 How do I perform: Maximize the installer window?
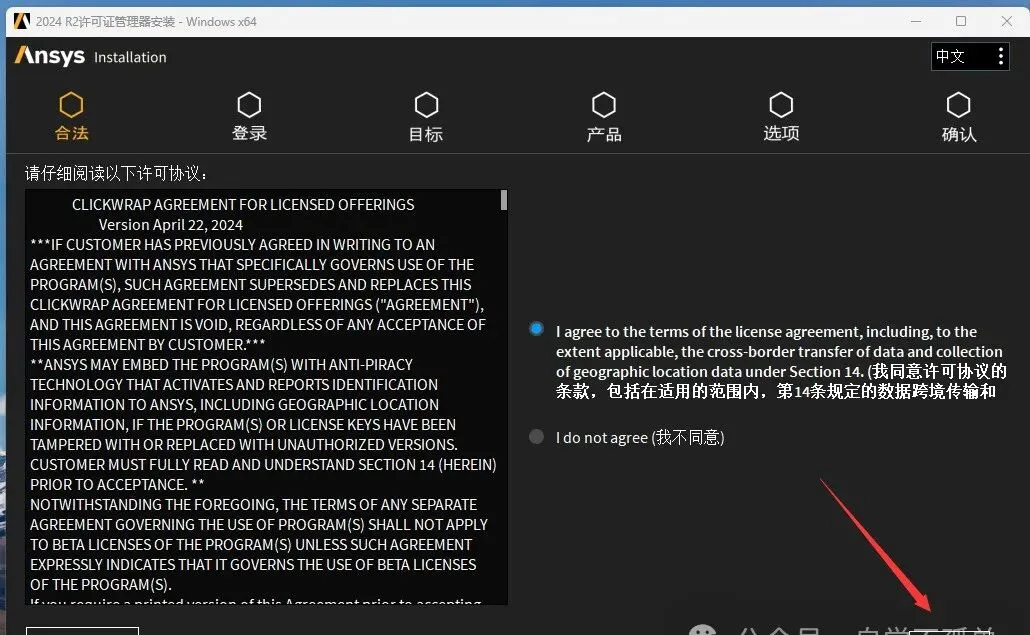pos(960,21)
